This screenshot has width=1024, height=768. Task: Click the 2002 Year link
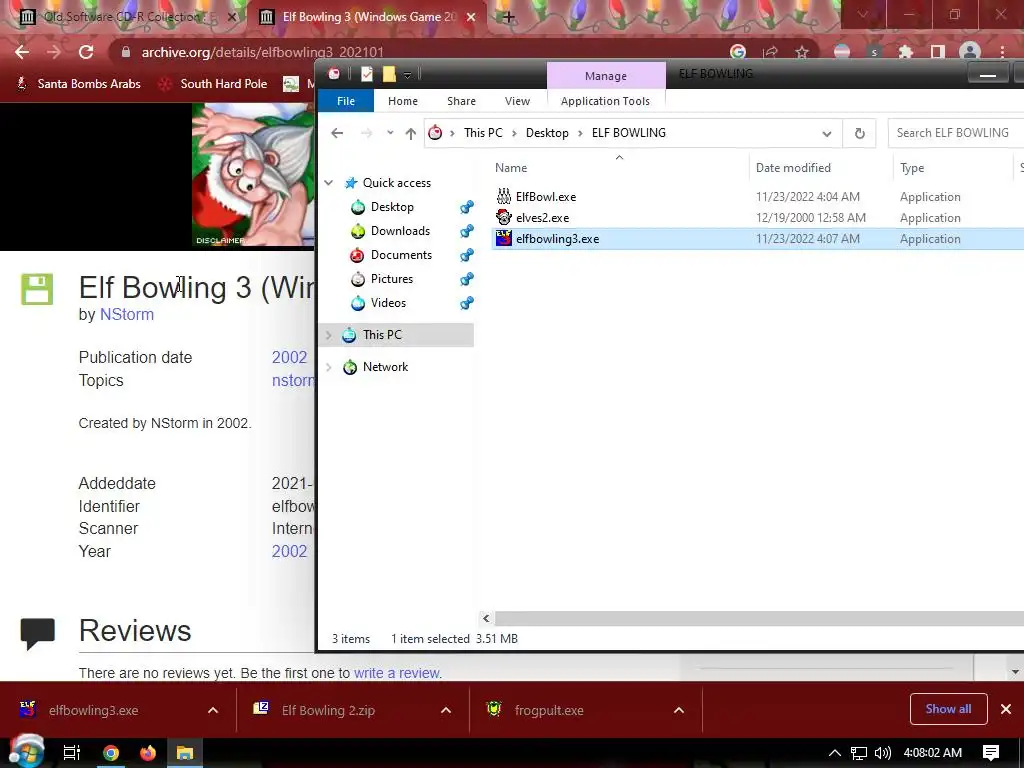pyautogui.click(x=289, y=551)
